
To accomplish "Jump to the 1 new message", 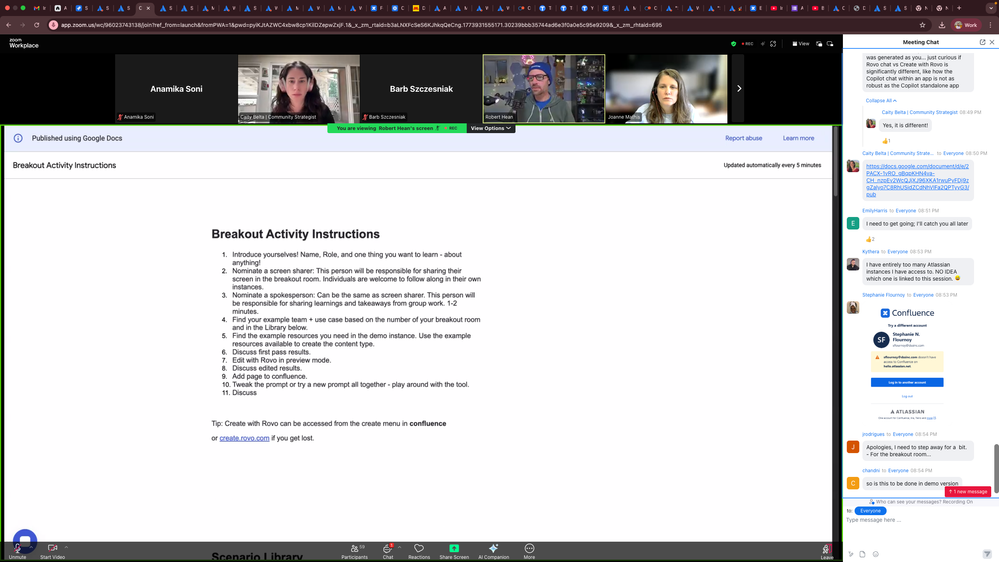I will pos(968,491).
